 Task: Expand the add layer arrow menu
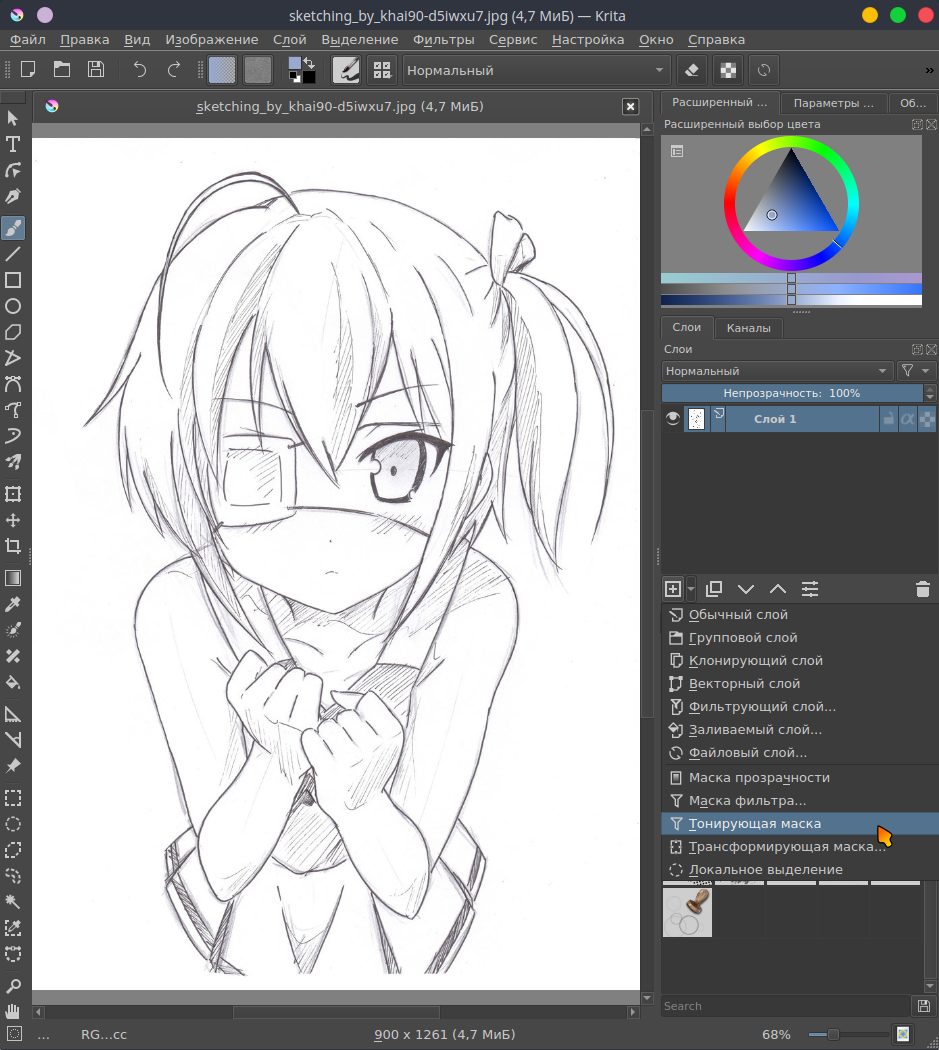tap(691, 589)
